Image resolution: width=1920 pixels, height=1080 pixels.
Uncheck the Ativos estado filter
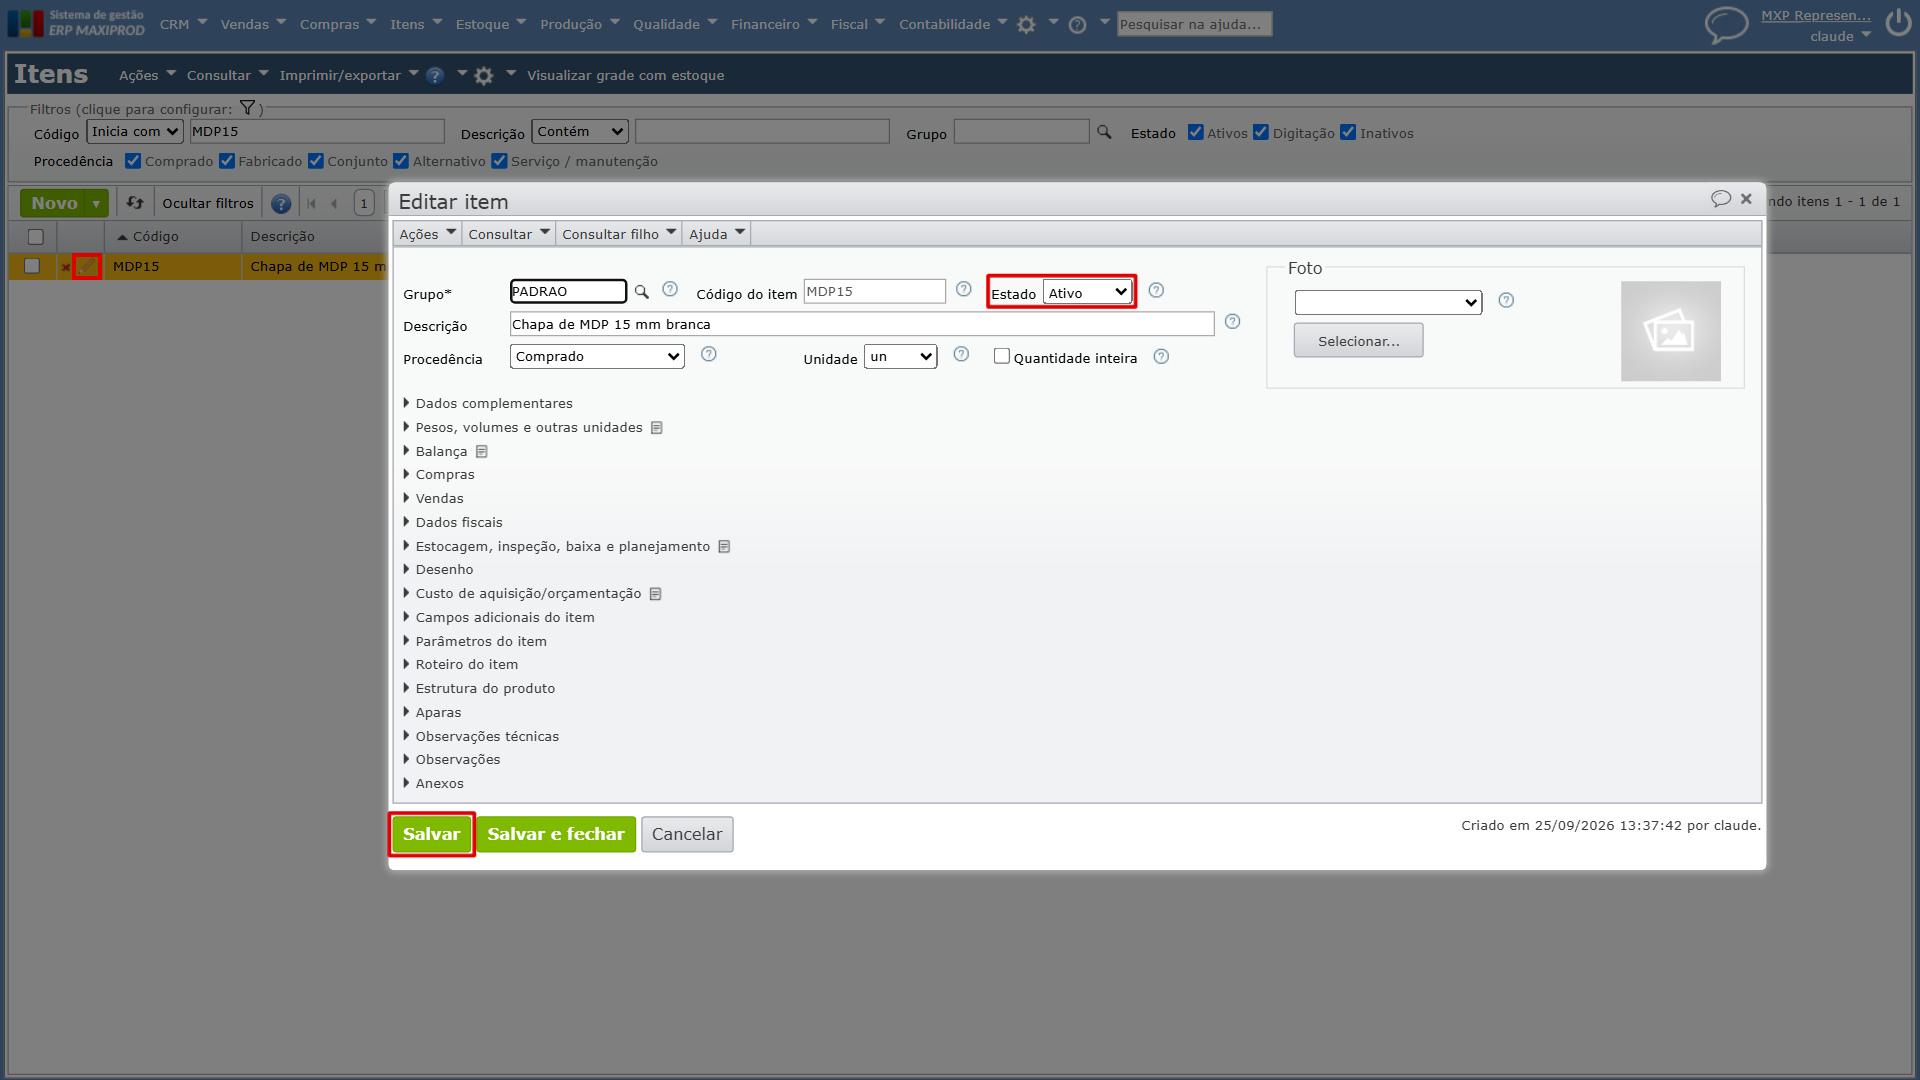pyautogui.click(x=1195, y=132)
